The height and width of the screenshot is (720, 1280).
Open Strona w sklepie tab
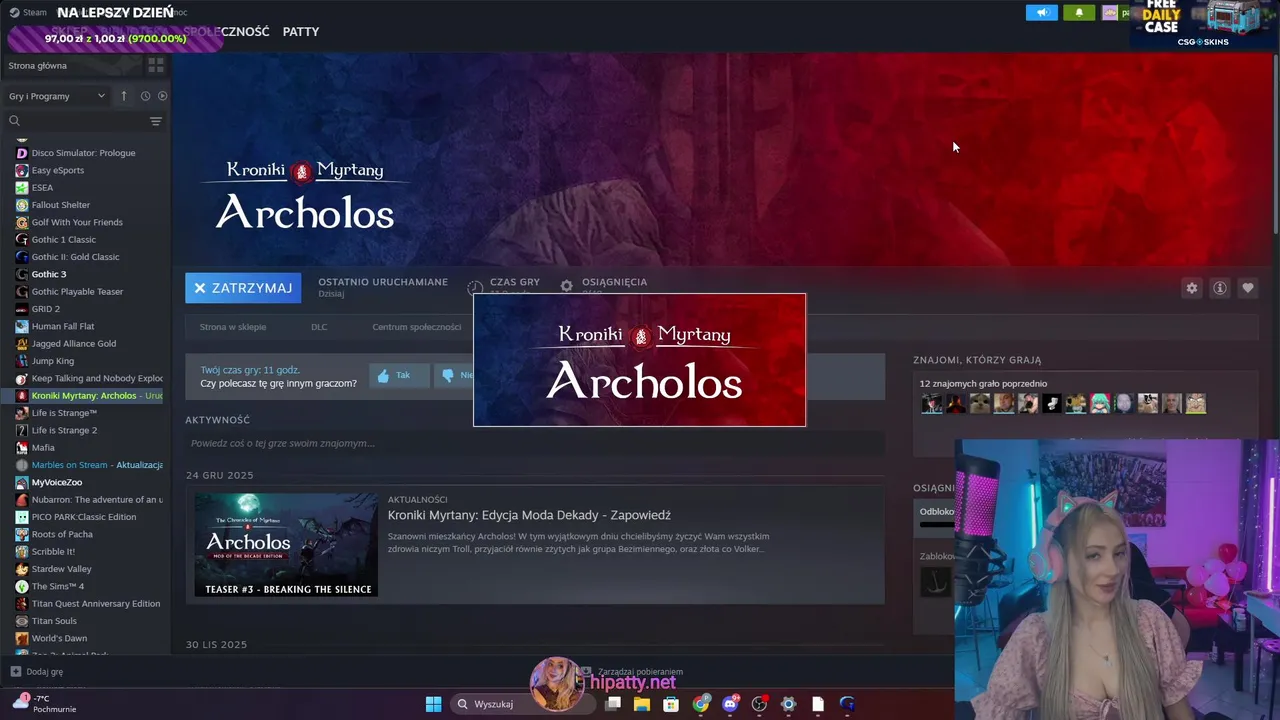(x=233, y=327)
